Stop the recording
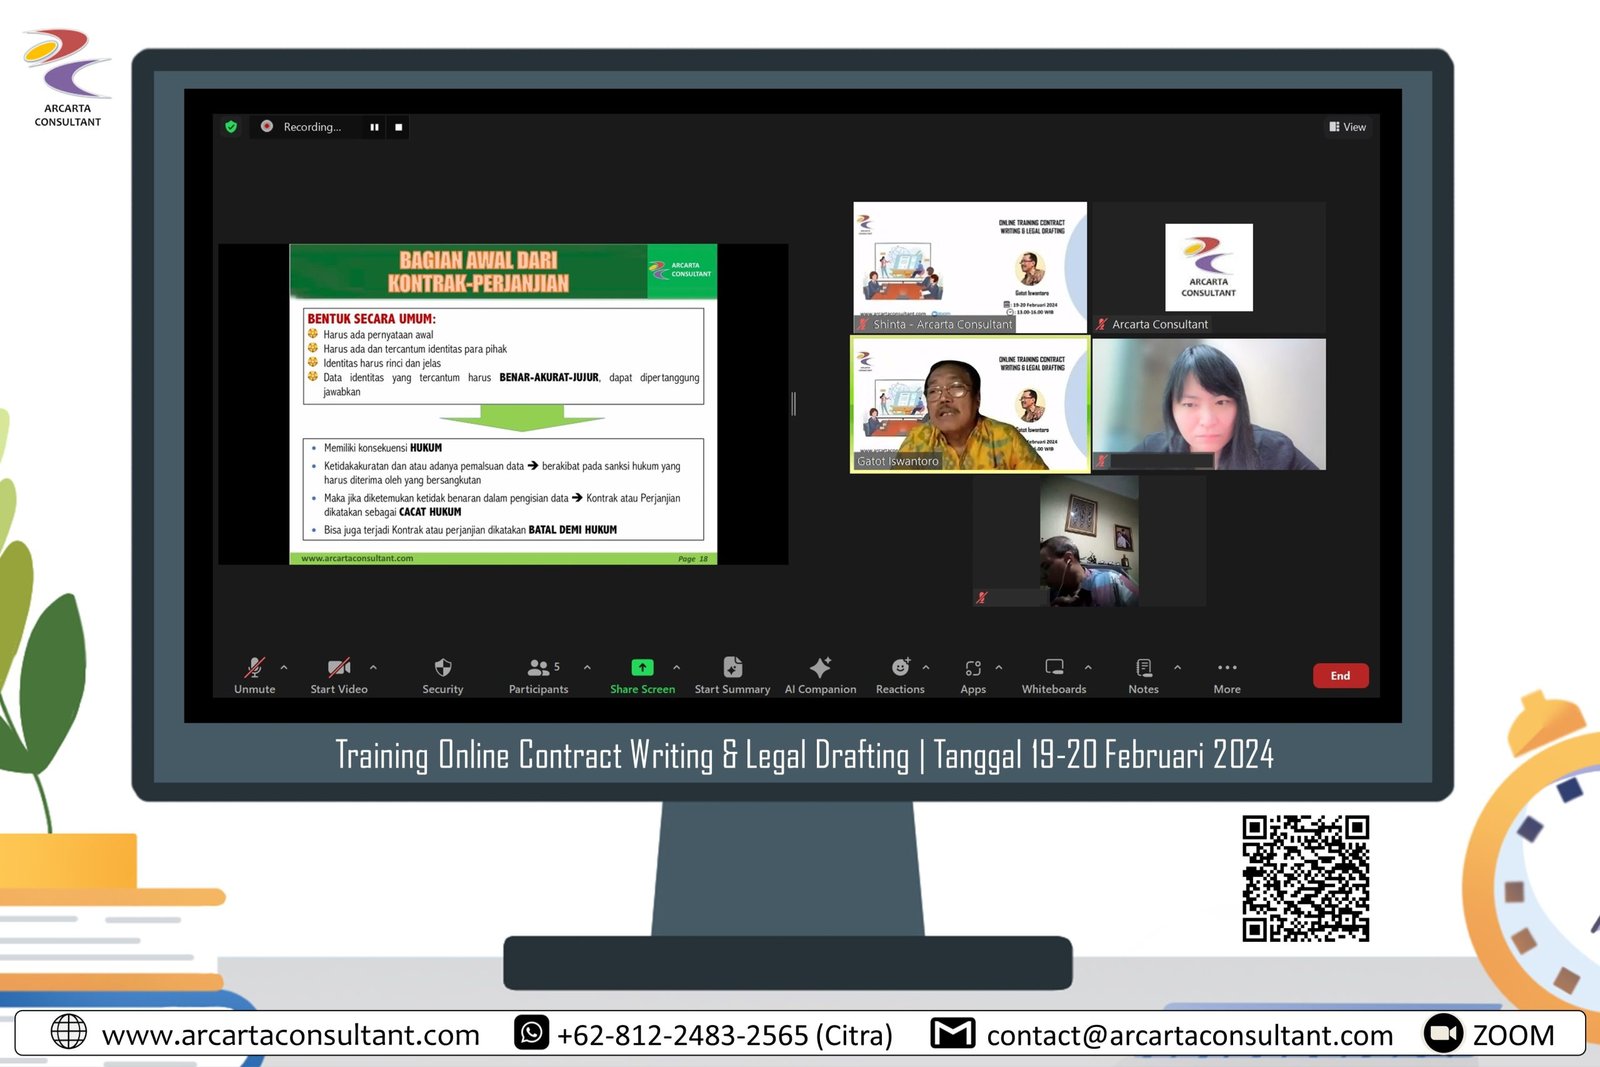The image size is (1600, 1067). (x=399, y=127)
